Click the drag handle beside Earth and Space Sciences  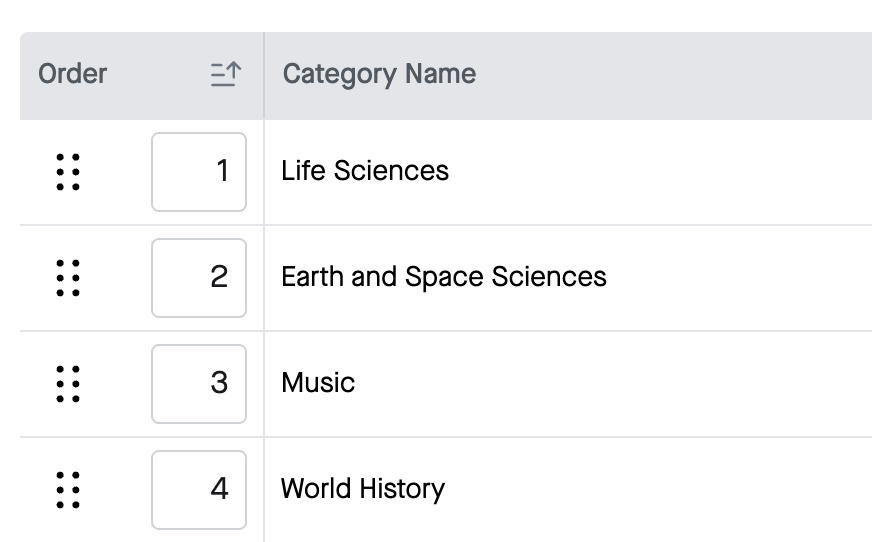(x=68, y=278)
